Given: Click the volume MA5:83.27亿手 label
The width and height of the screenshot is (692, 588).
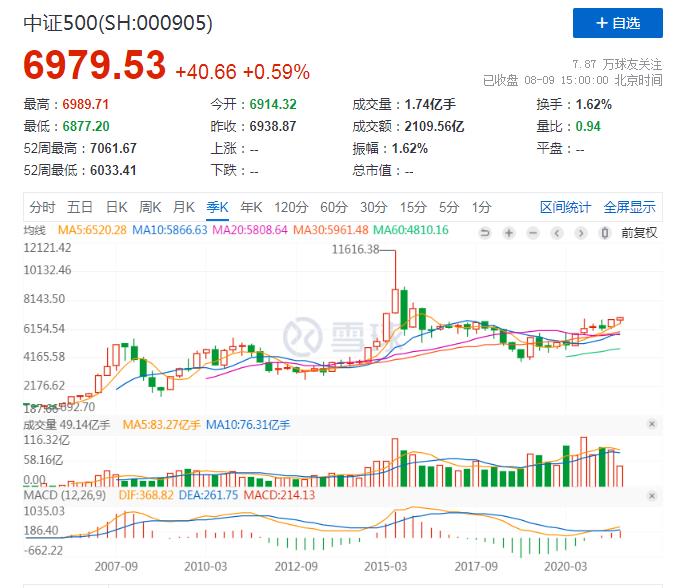Looking at the screenshot, I should click(161, 425).
